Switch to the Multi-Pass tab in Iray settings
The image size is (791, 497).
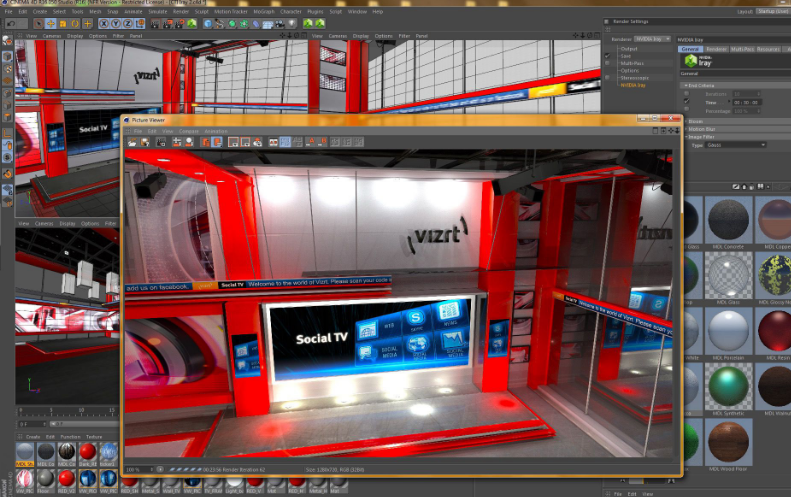coord(742,49)
